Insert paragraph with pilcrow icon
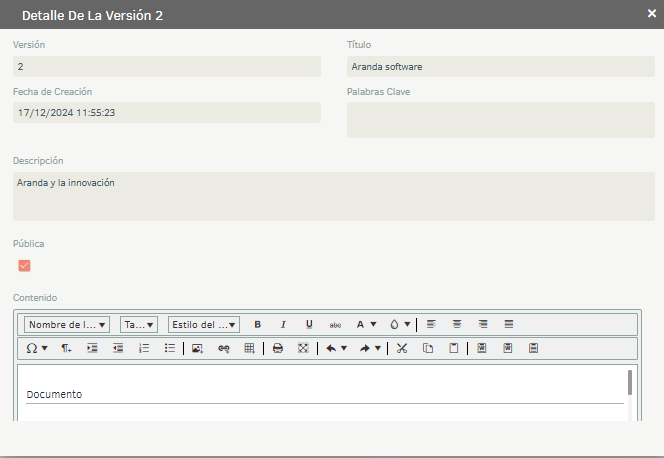The image size is (664, 458). (66, 348)
